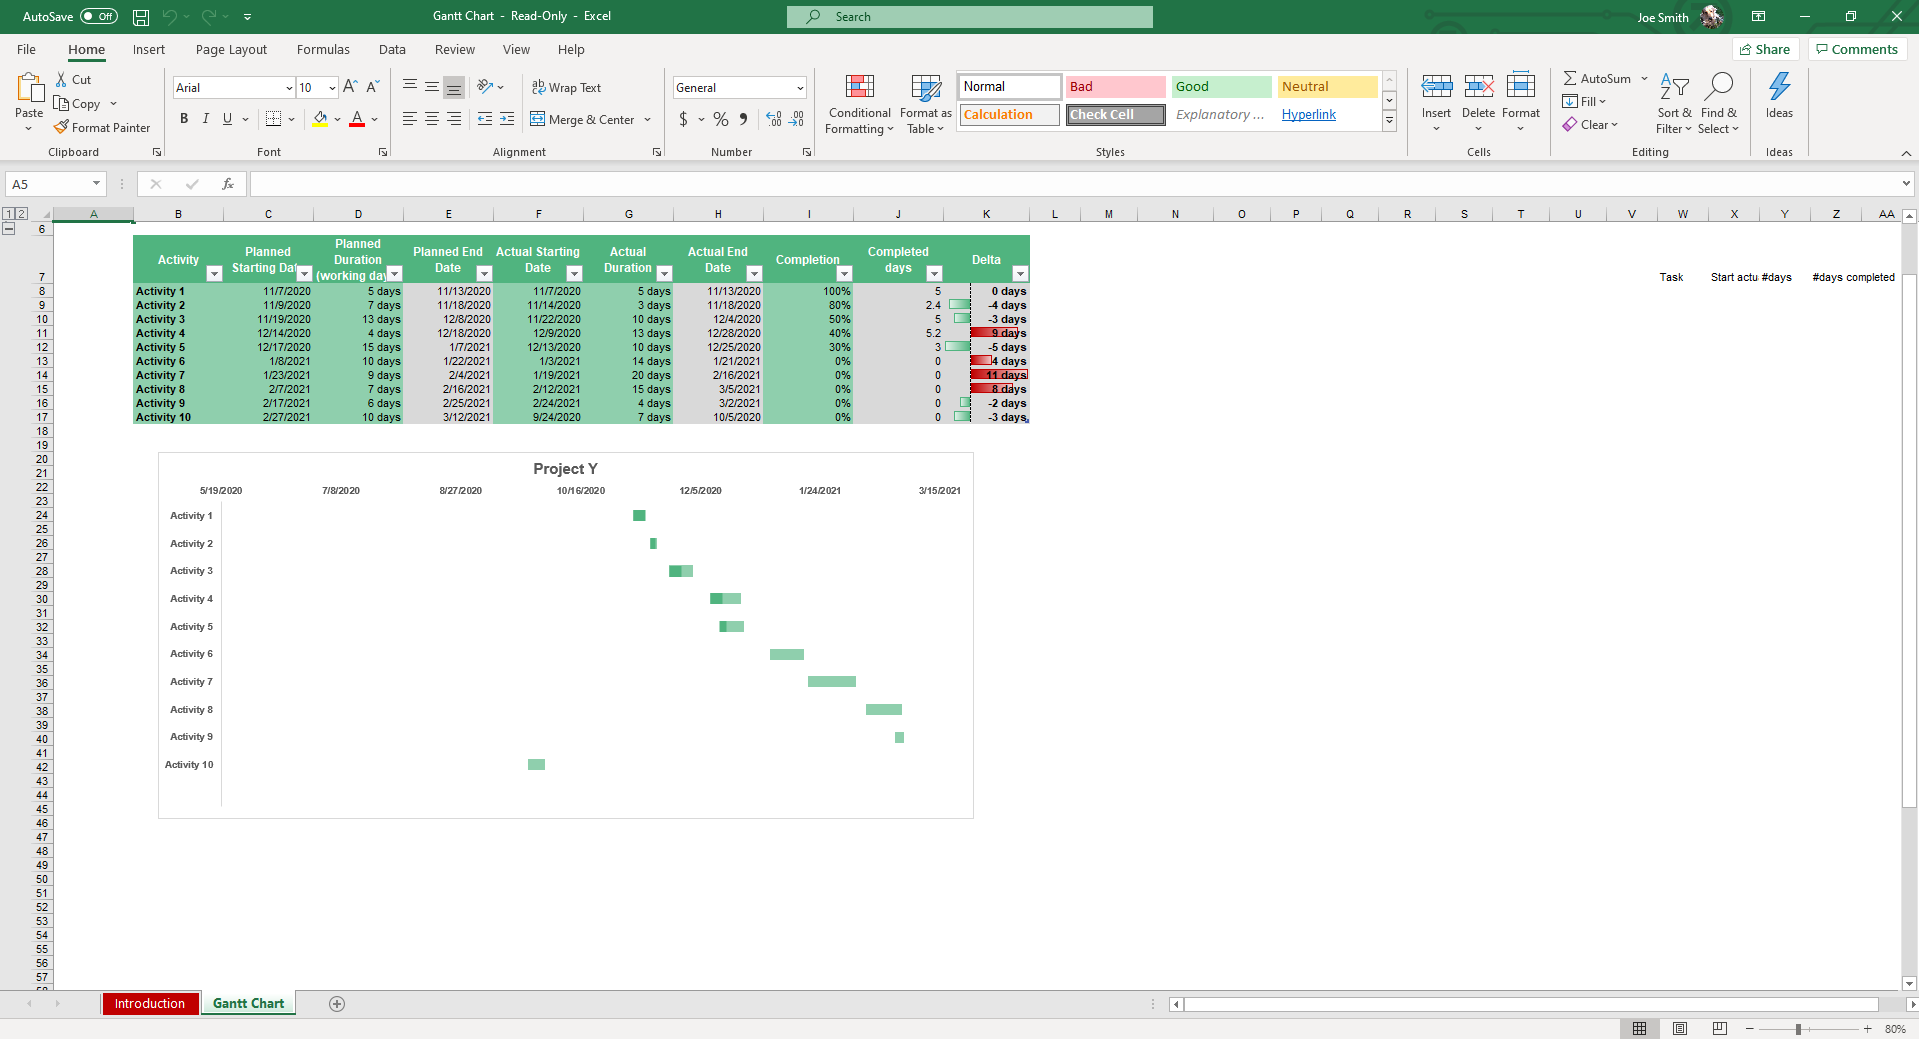Open the Introduction sheet tab

click(x=150, y=1003)
